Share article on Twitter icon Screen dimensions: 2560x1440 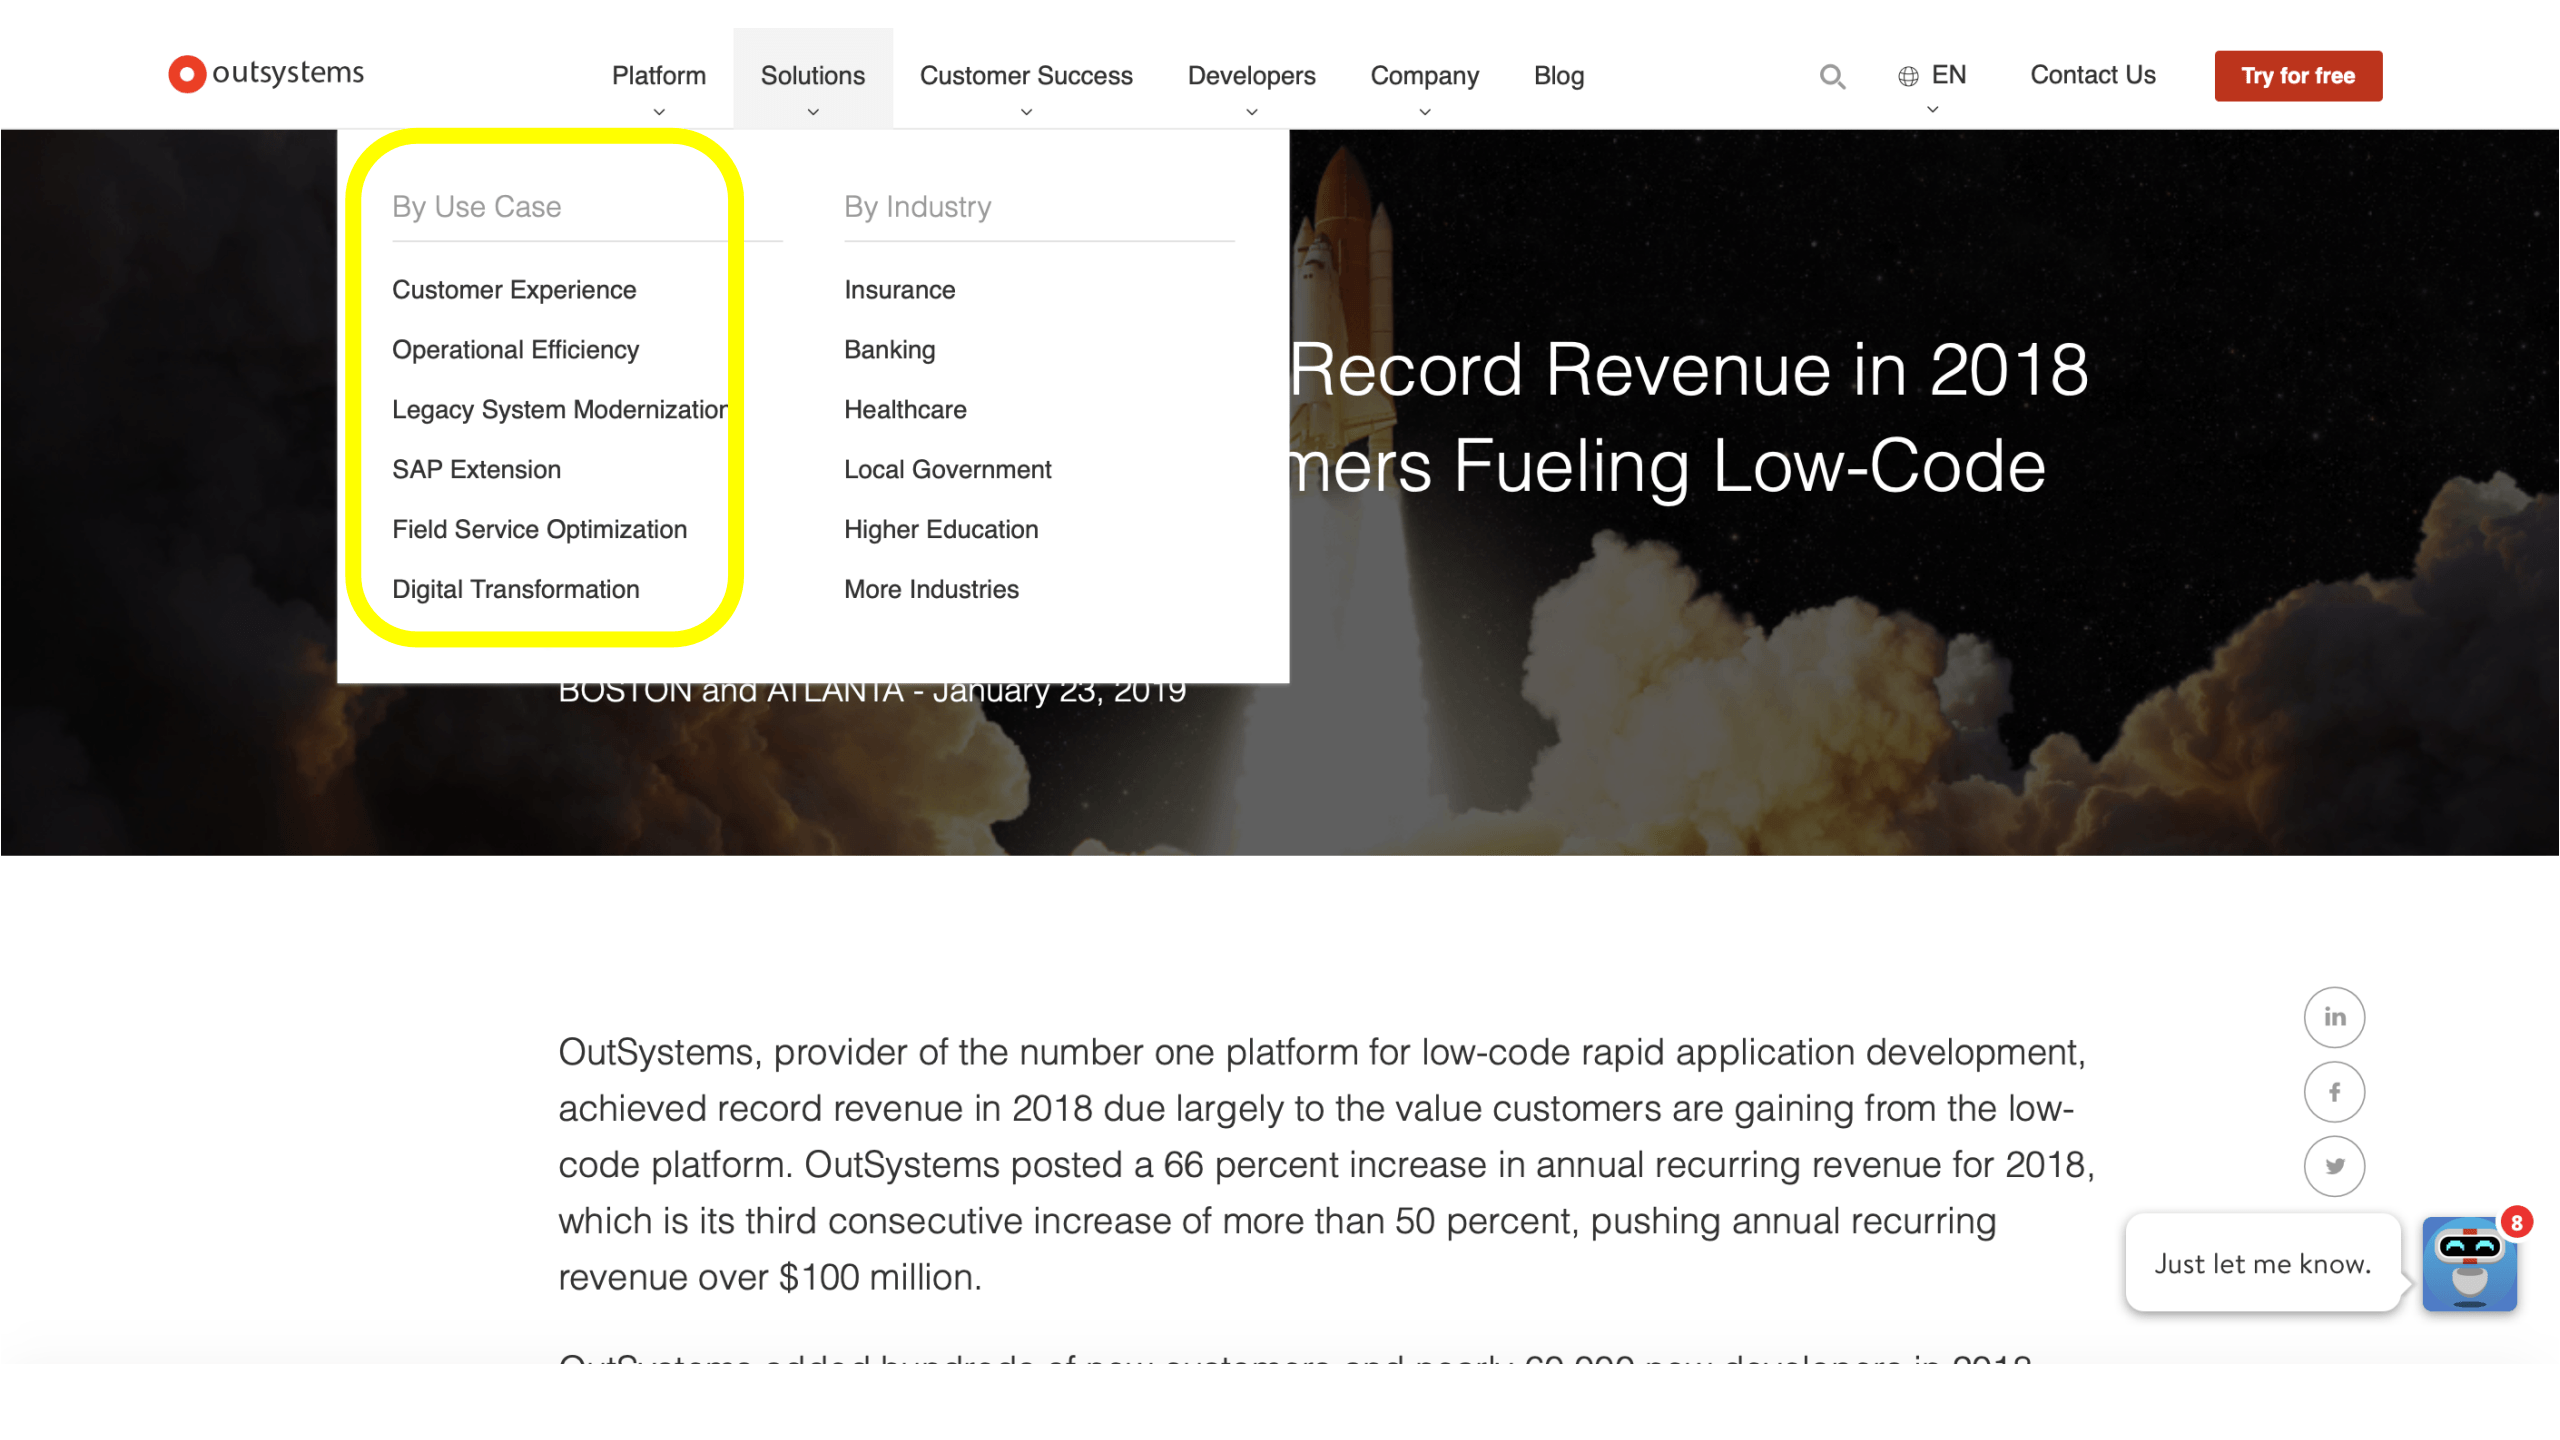pos(2334,1166)
